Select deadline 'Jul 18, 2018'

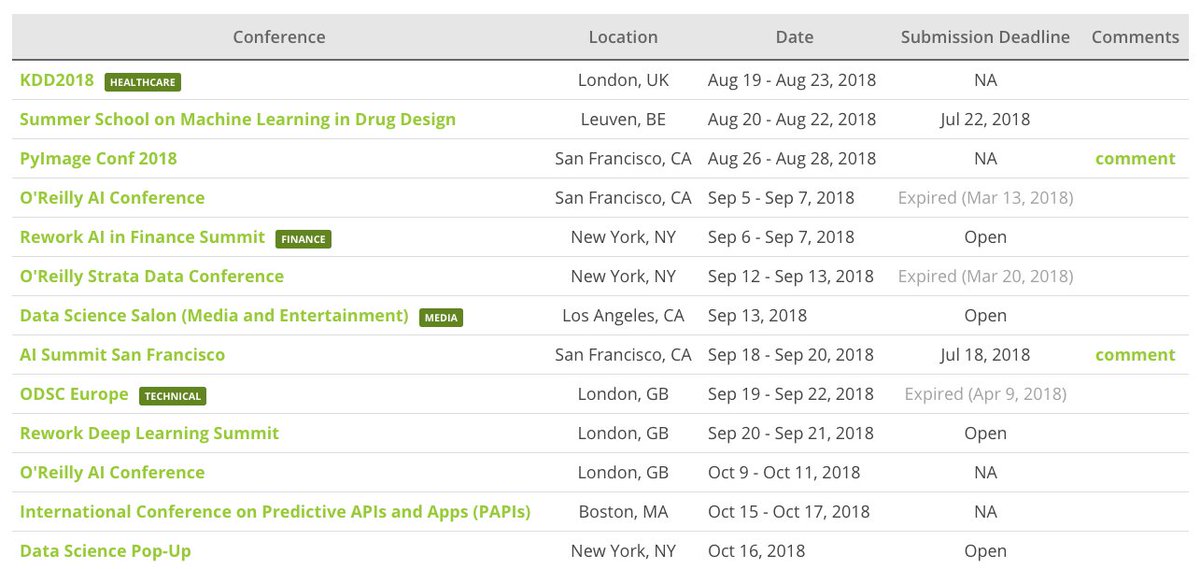(x=985, y=354)
